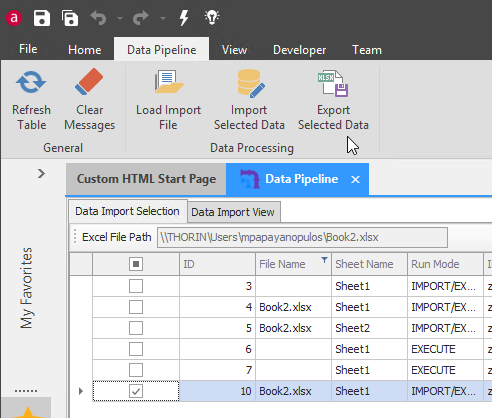Switch to Data Import View sub-tab
Viewport: 492px width, 418px height.
[x=233, y=212]
